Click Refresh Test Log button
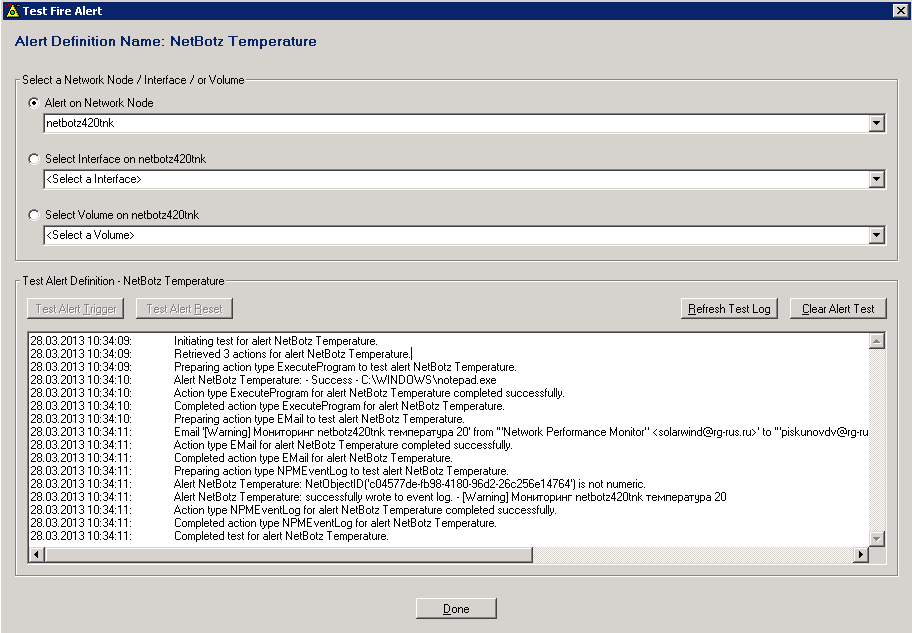Screen dimensions: 912x633 (729, 308)
